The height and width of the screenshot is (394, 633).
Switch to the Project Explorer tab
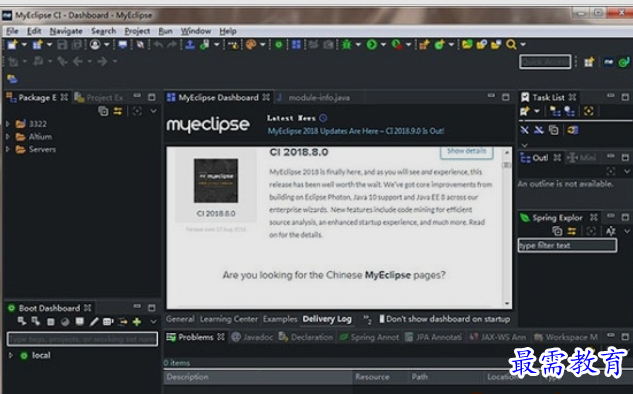[x=99, y=98]
